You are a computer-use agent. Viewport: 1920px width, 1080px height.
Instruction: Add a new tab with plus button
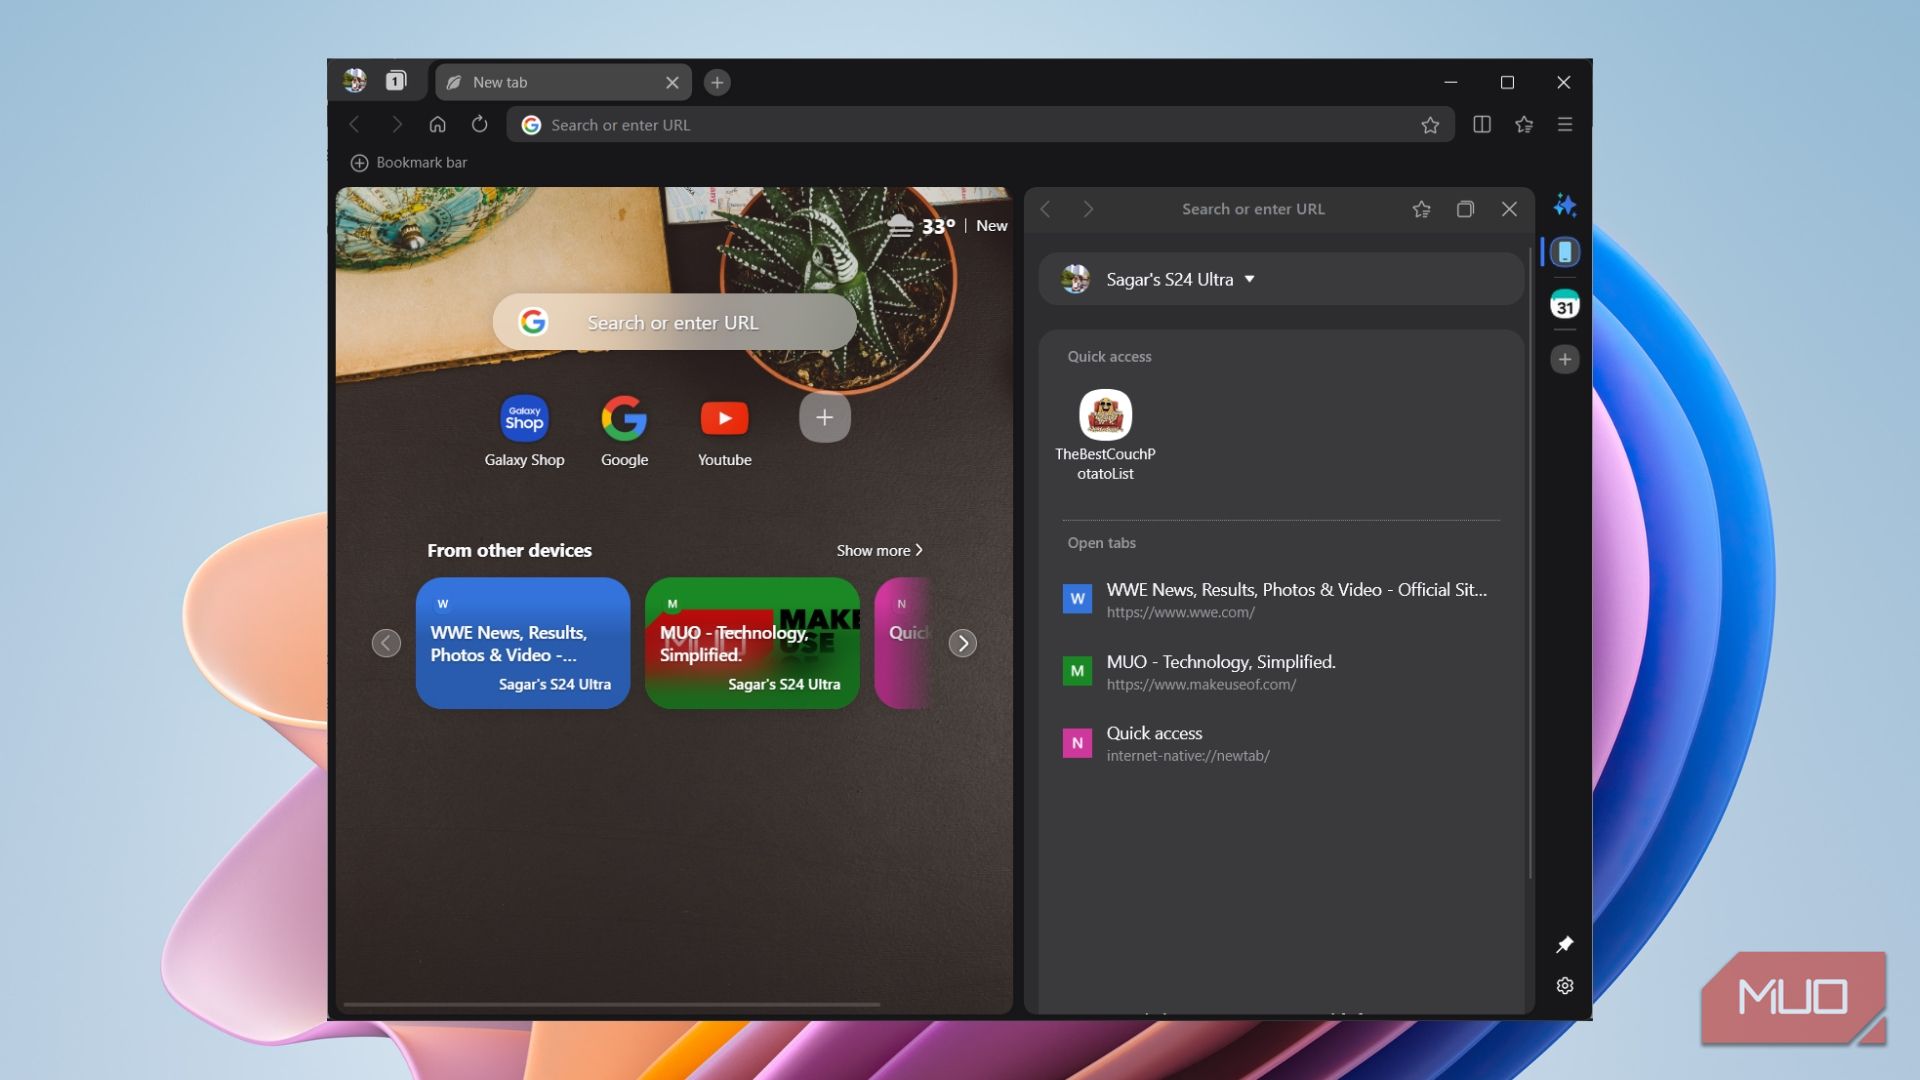(x=717, y=82)
